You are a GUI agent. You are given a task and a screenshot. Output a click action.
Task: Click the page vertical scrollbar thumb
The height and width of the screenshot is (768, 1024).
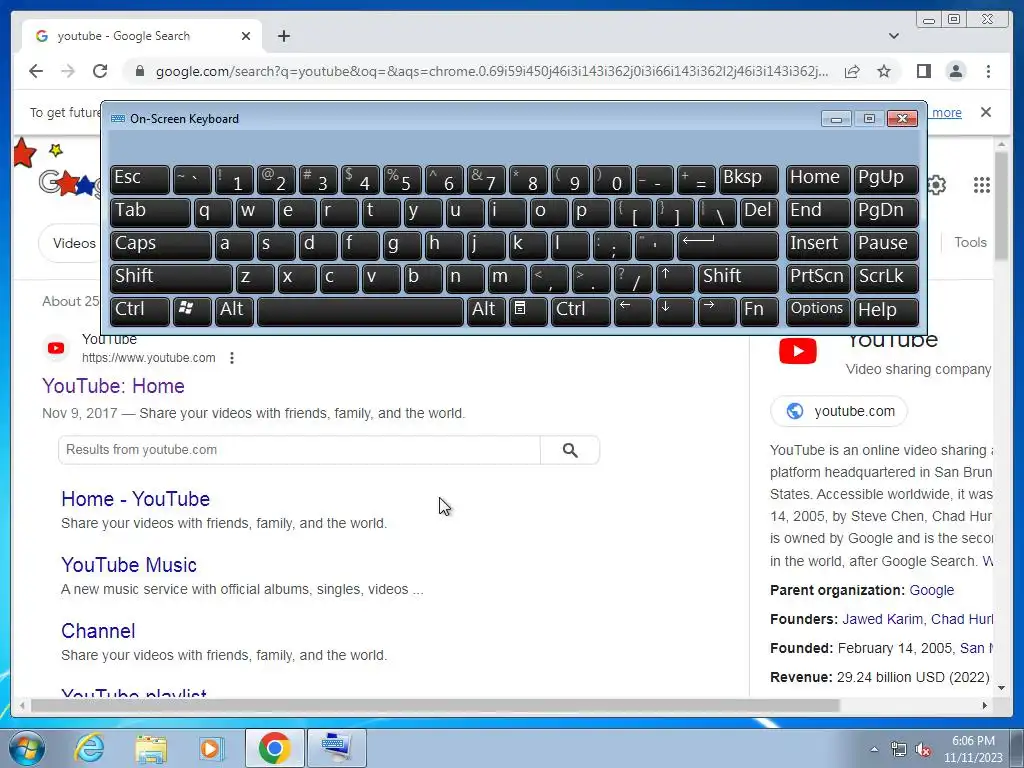[1001, 205]
